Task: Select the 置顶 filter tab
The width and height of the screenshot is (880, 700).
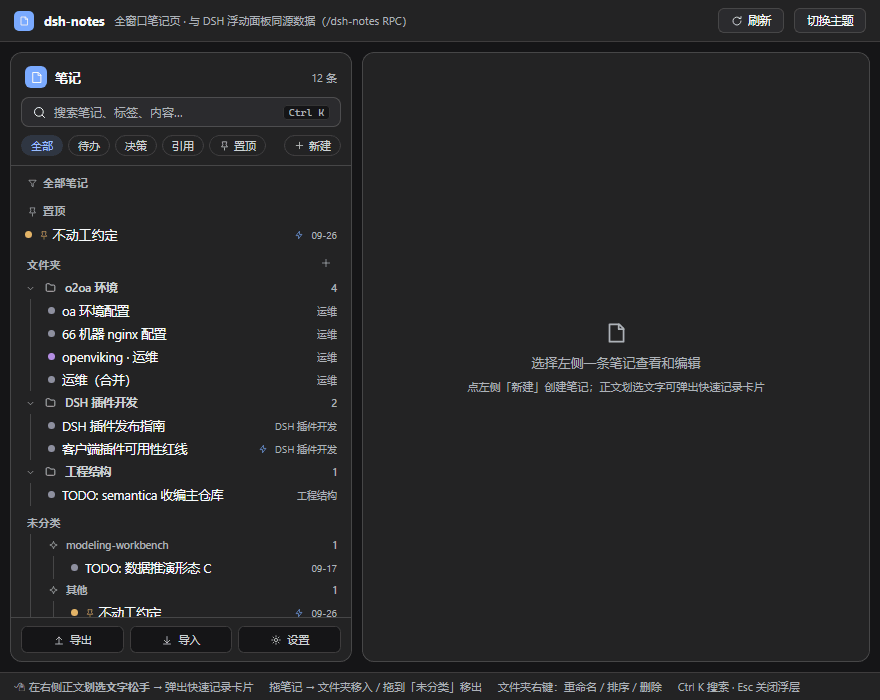Action: coord(238,146)
